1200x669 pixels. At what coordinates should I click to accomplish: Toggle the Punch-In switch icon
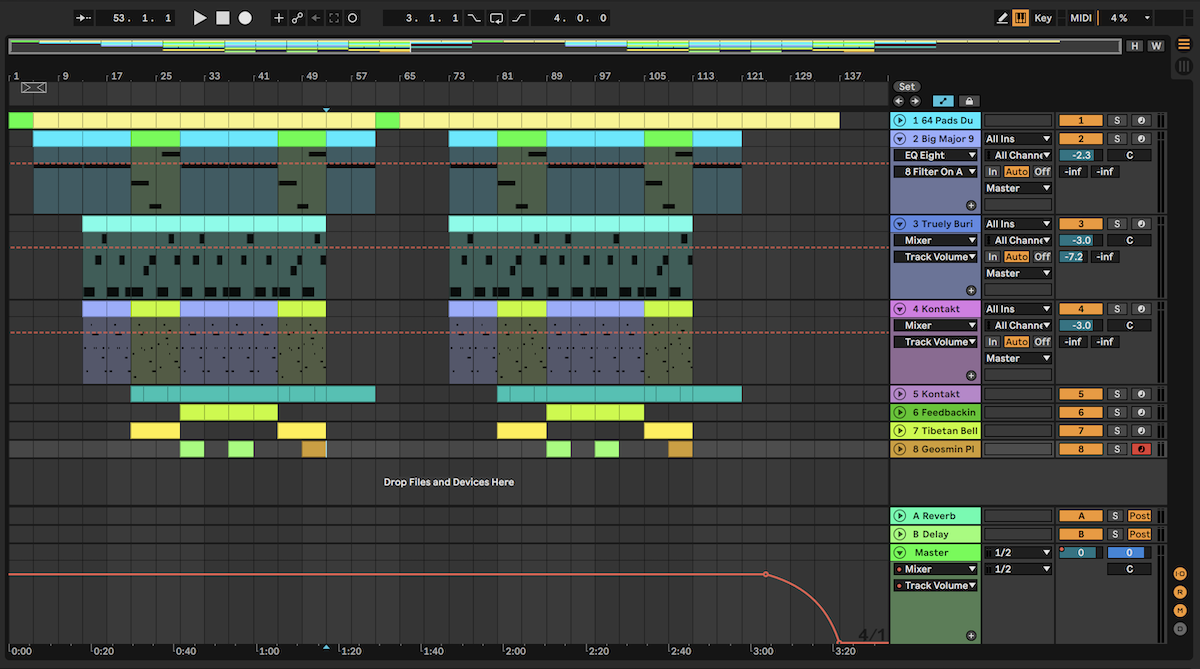[x=474, y=18]
